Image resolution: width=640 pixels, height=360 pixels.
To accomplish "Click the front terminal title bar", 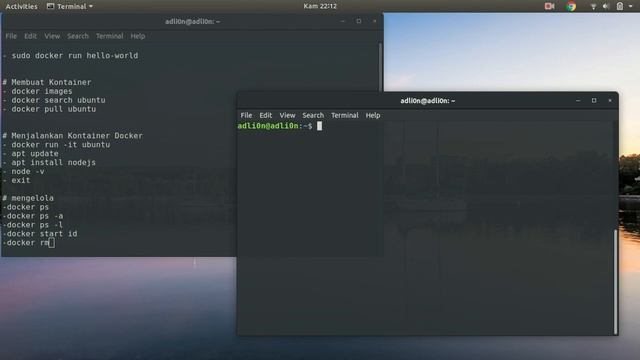I will tap(427, 100).
